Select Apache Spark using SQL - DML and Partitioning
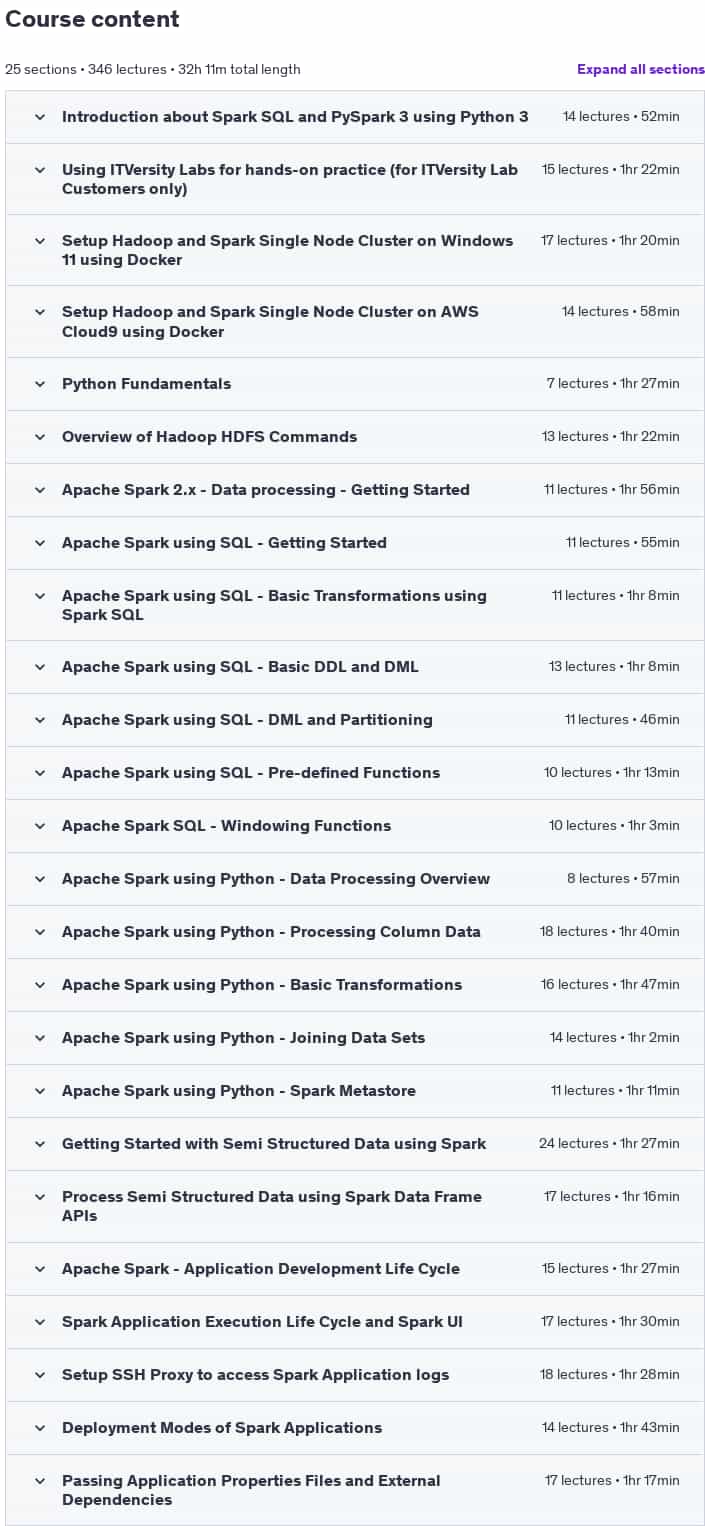 [x=247, y=720]
